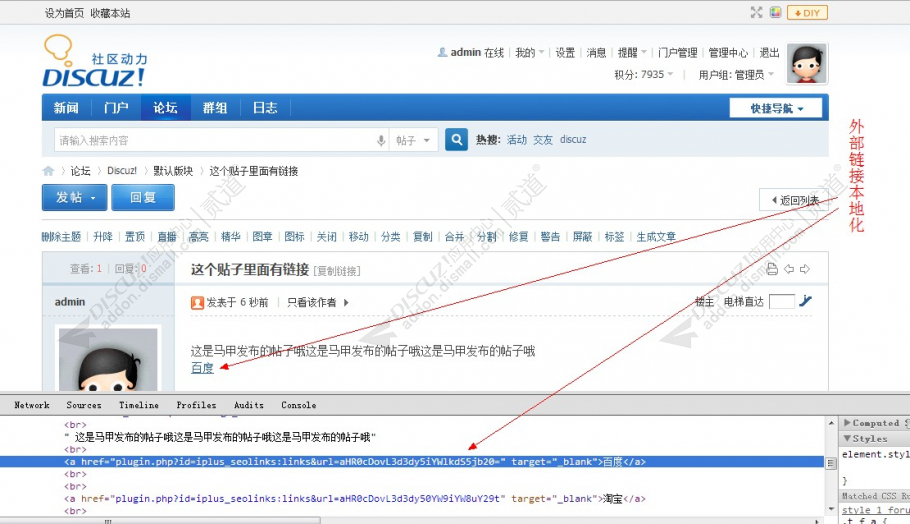Click the microphone voice search icon
Screen dimensions: 910x524
381,140
